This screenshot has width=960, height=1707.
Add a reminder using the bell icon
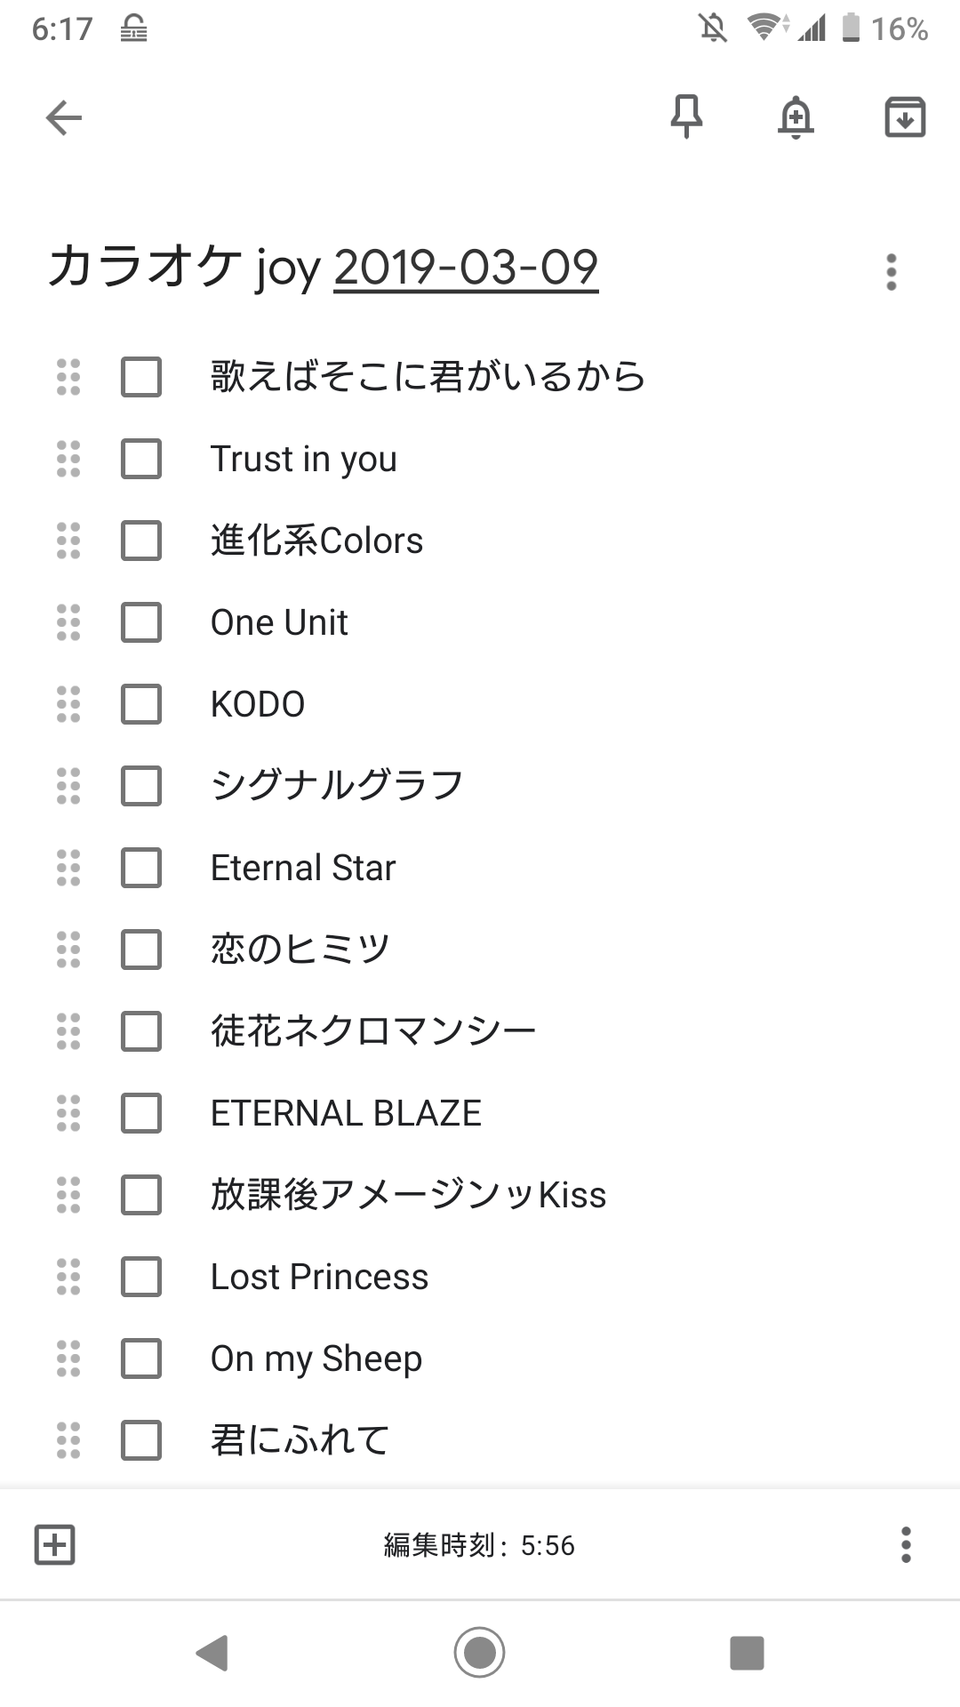[796, 117]
